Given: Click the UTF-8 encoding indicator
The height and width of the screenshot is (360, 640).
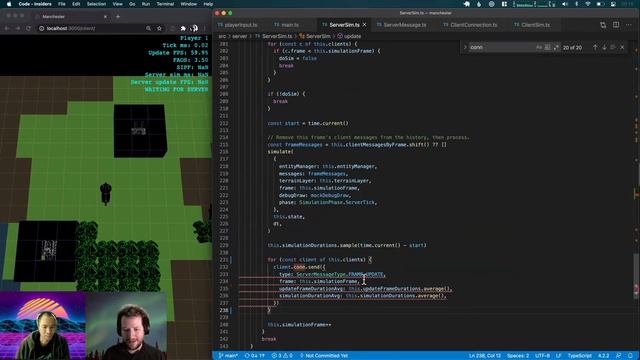Looking at the screenshot, I should point(542,356).
